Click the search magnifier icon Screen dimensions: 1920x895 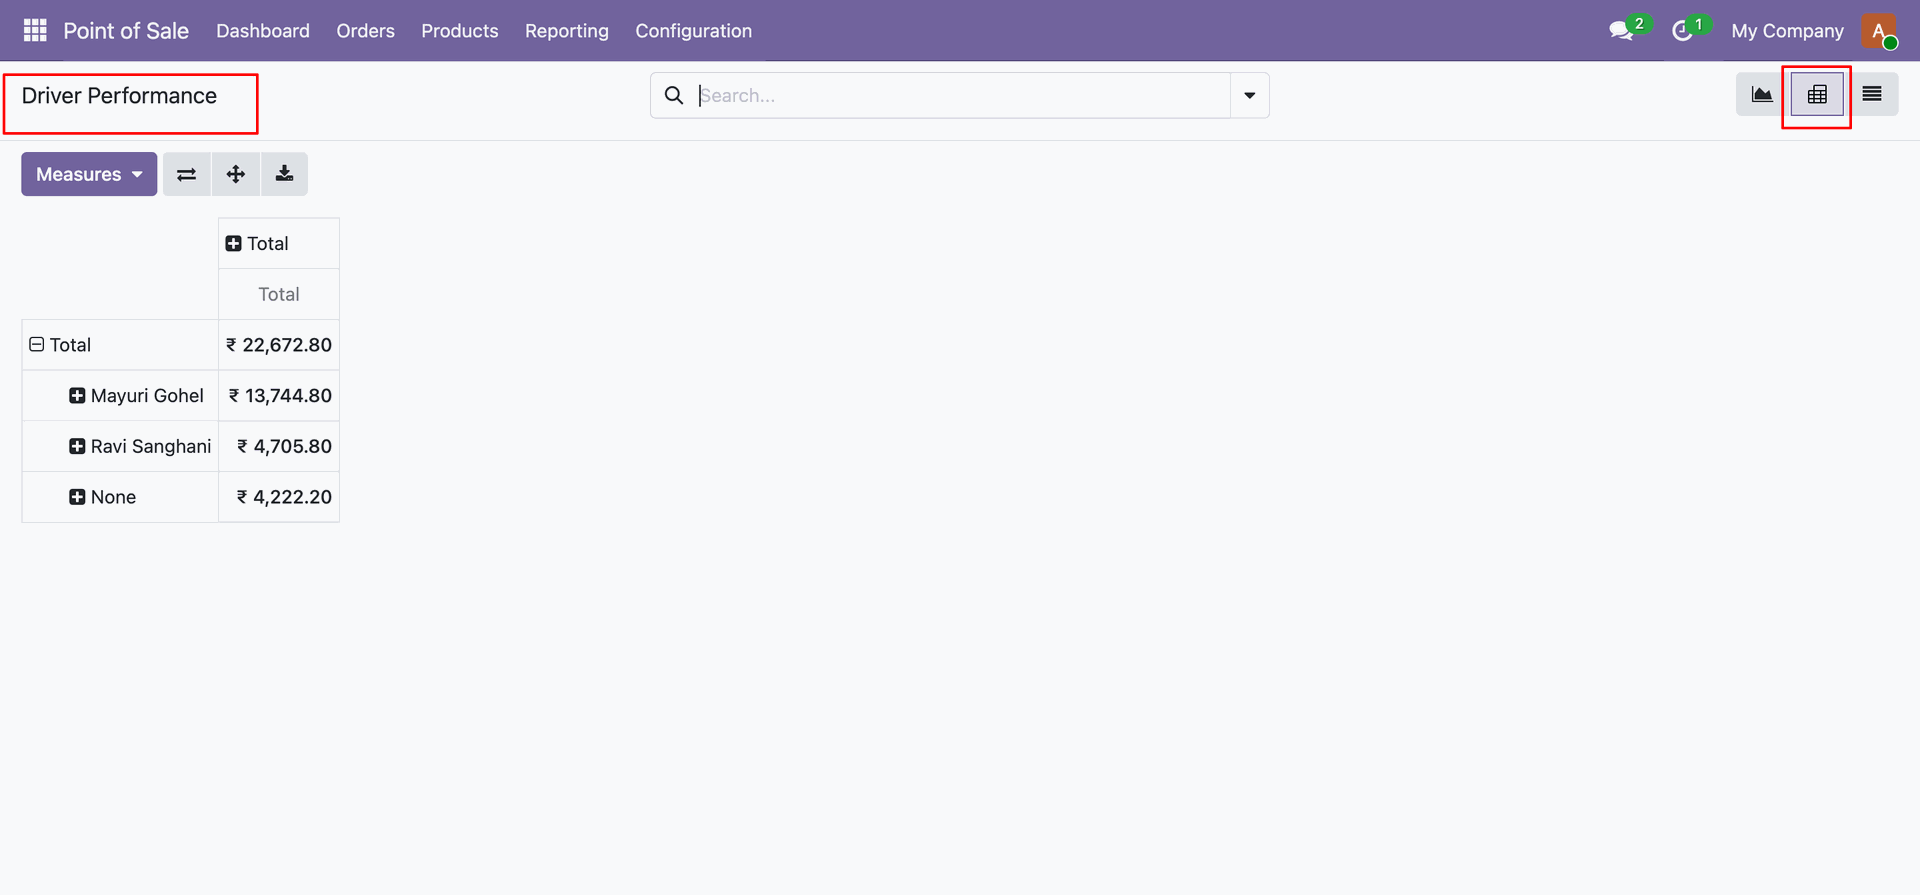click(674, 95)
